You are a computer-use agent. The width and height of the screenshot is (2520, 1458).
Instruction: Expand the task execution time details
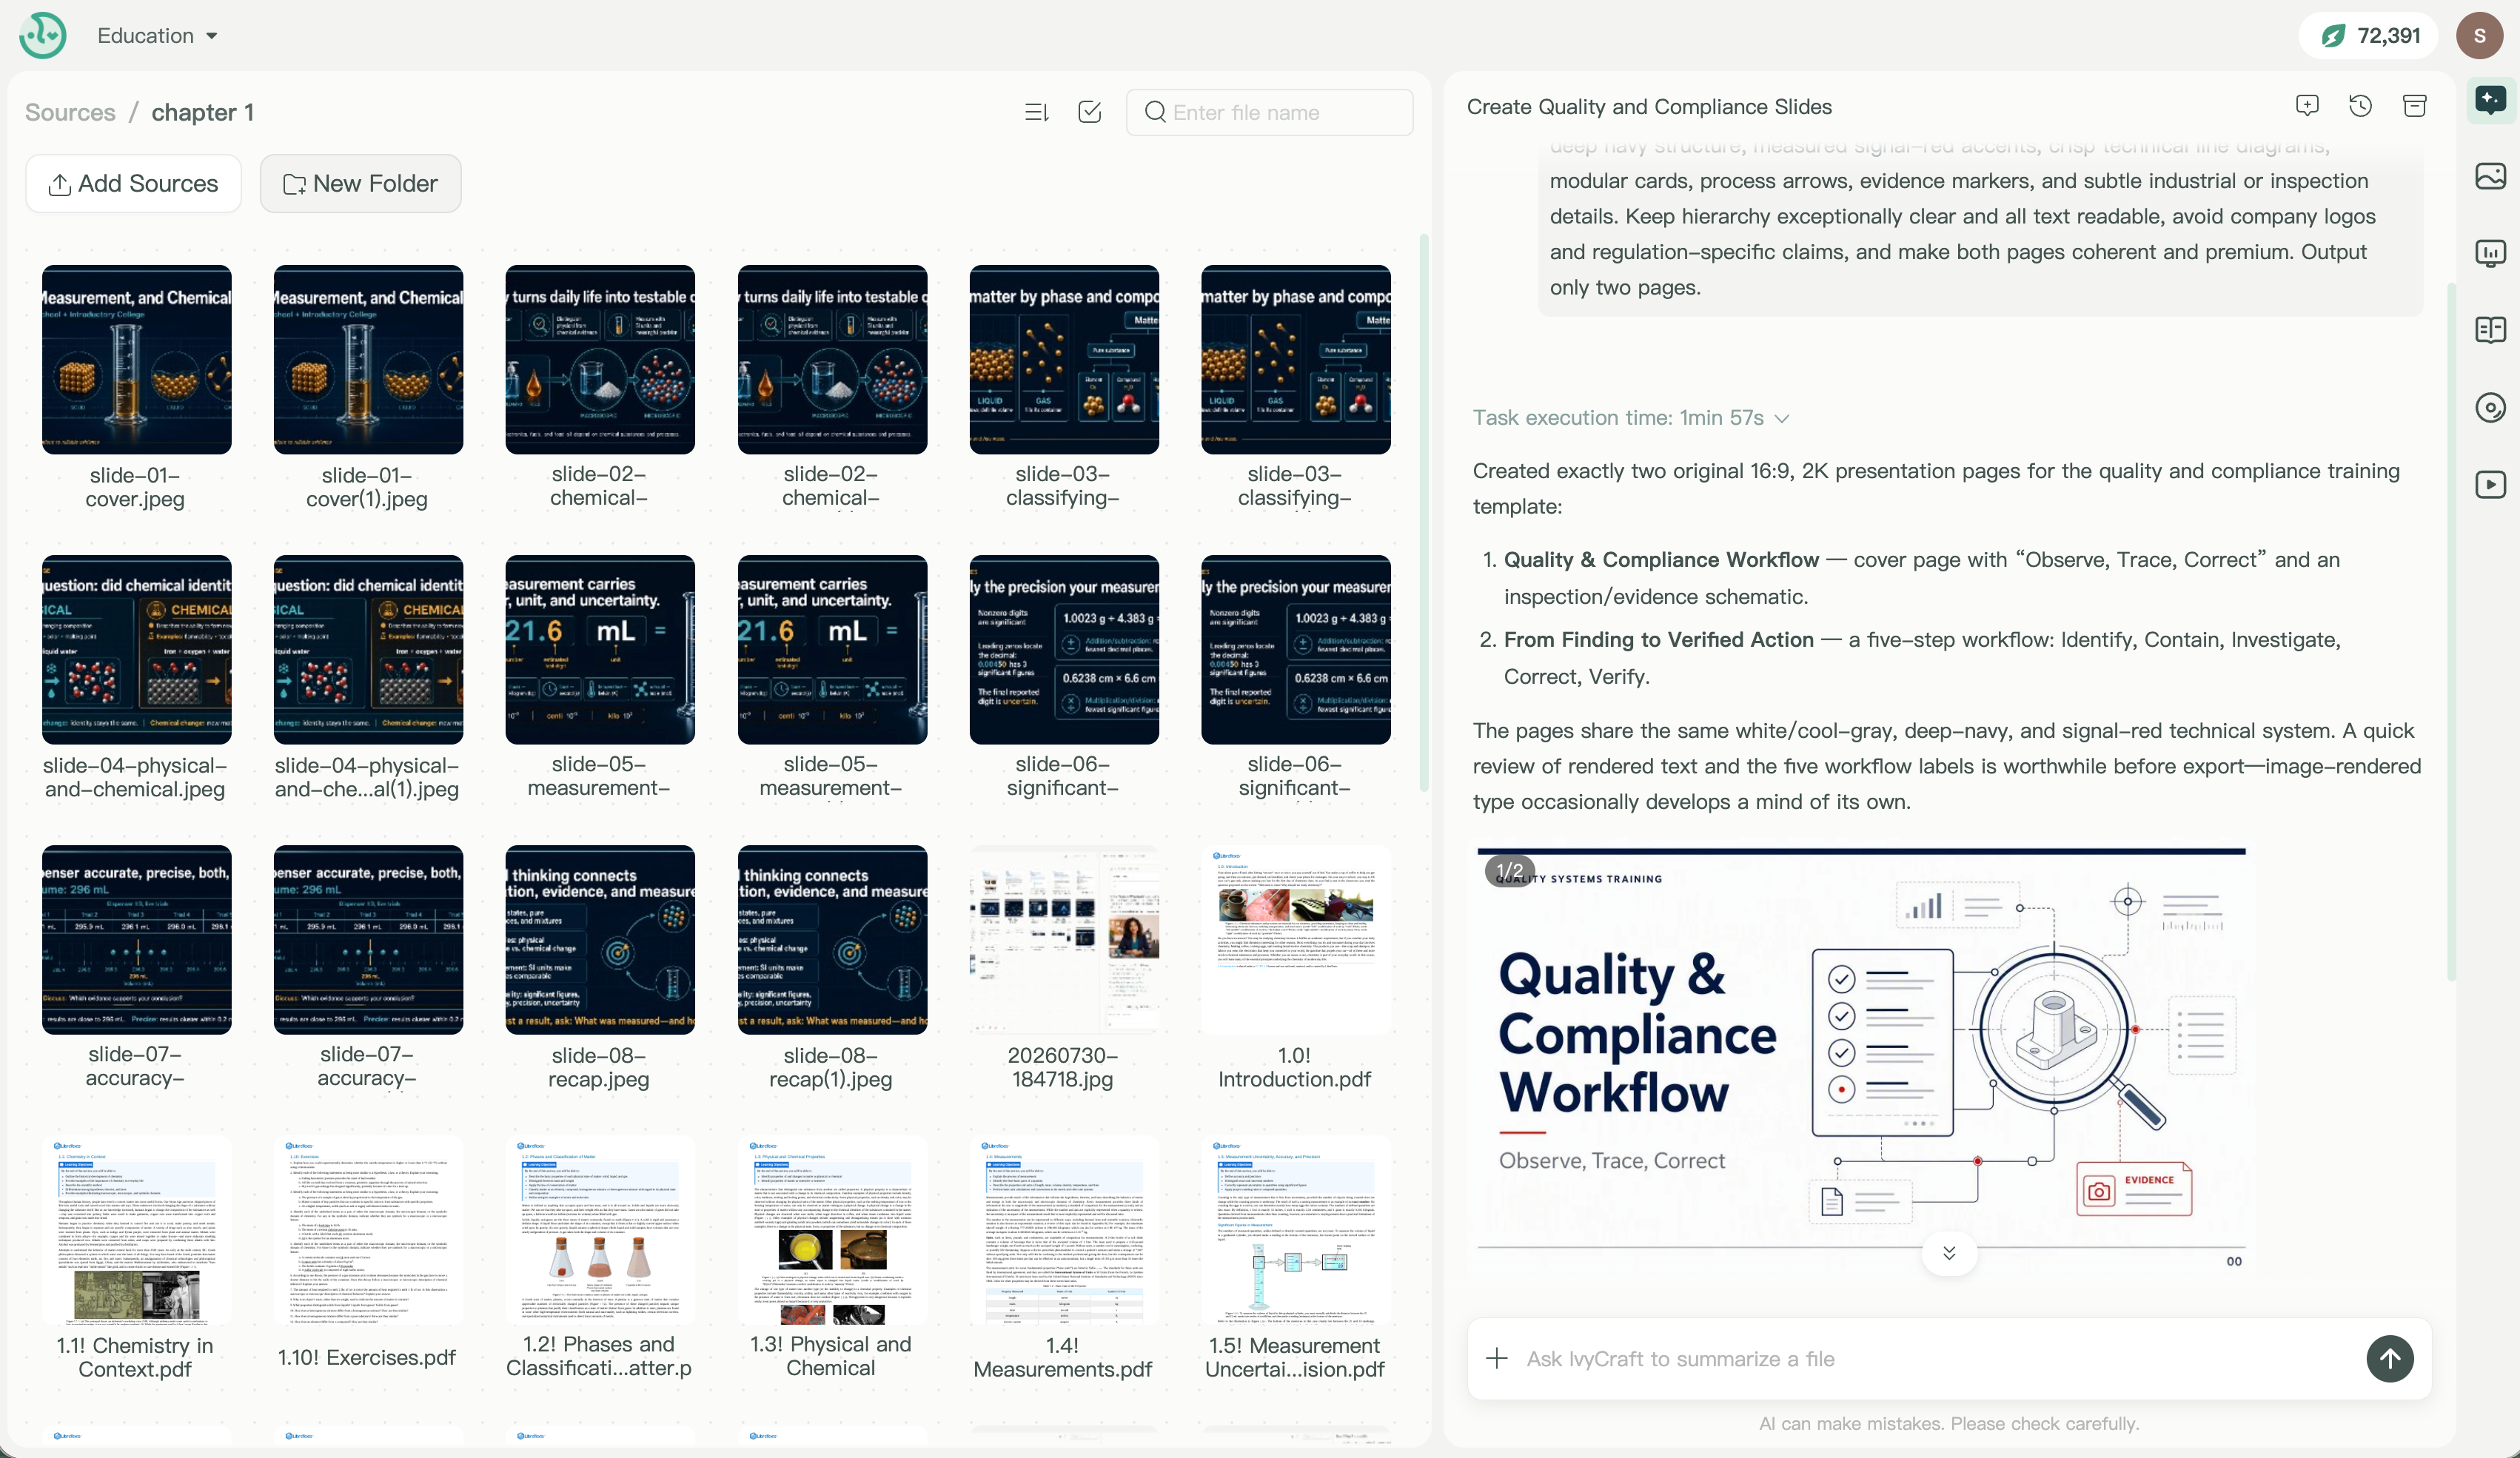pyautogui.click(x=1630, y=418)
